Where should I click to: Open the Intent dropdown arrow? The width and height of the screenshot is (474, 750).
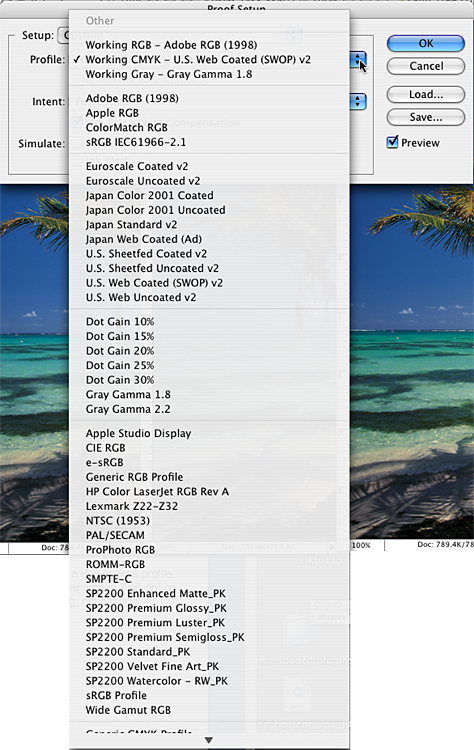(358, 101)
